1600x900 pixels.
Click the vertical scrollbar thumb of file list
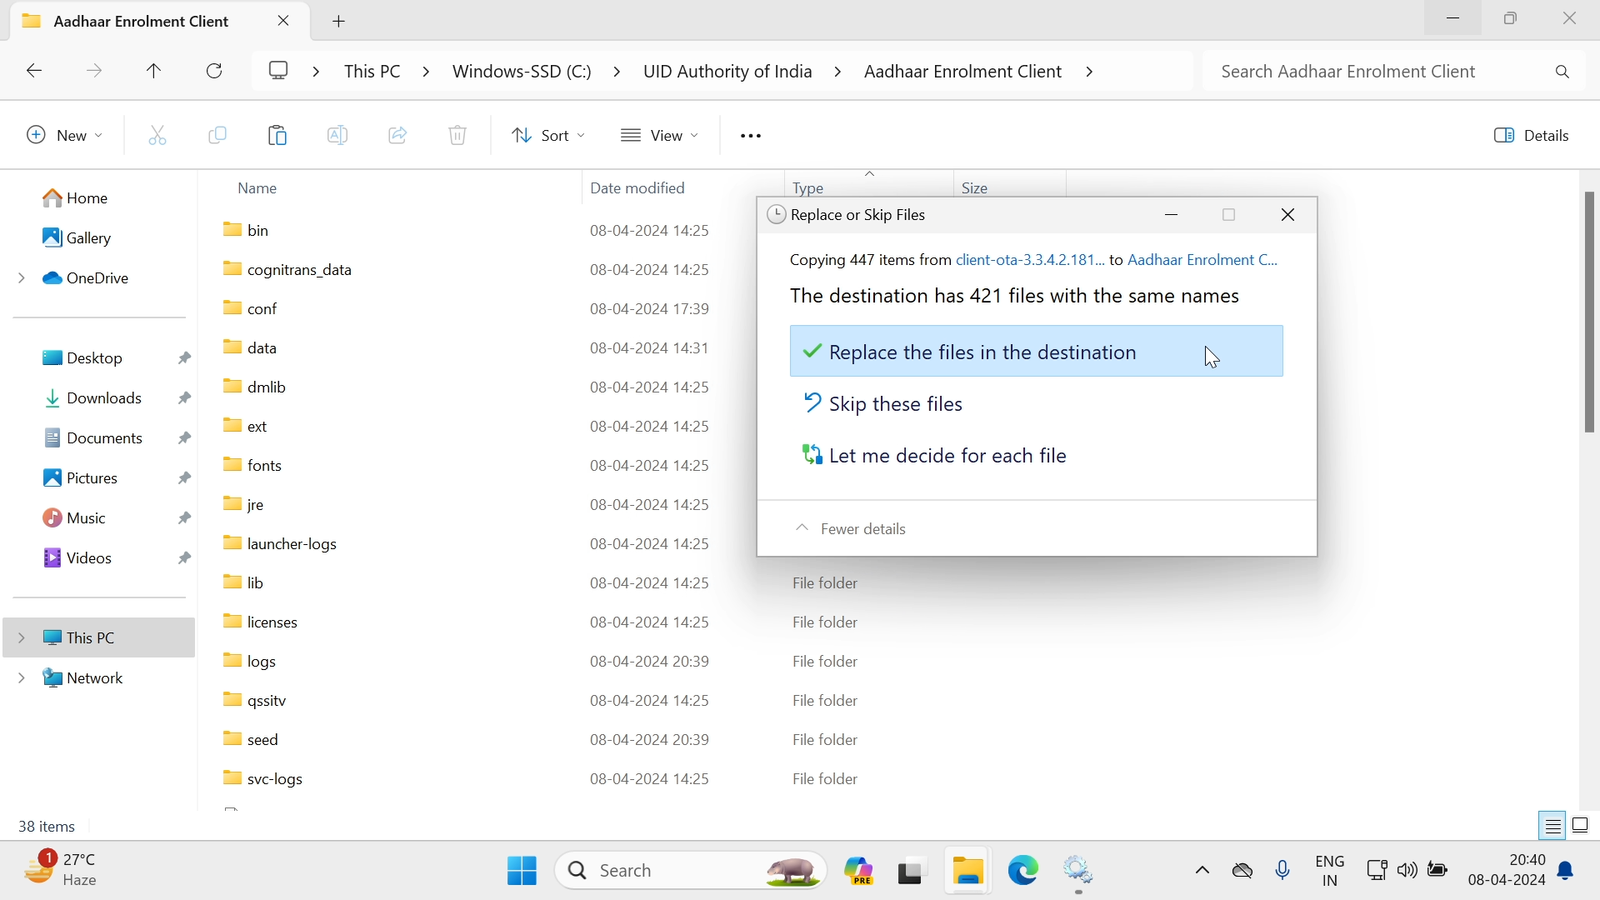click(x=1589, y=312)
